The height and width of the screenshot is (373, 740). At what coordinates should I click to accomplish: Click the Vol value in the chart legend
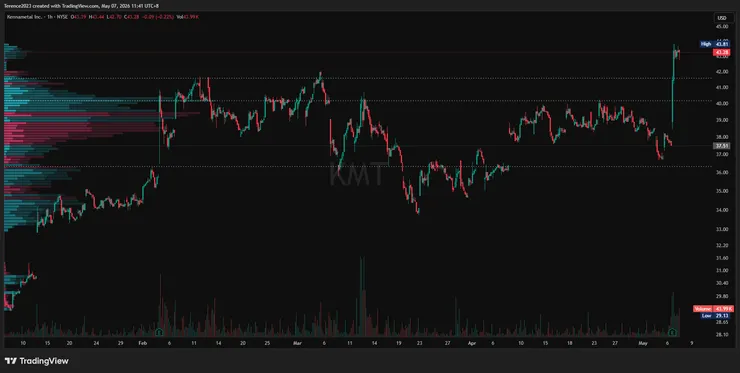[192, 17]
